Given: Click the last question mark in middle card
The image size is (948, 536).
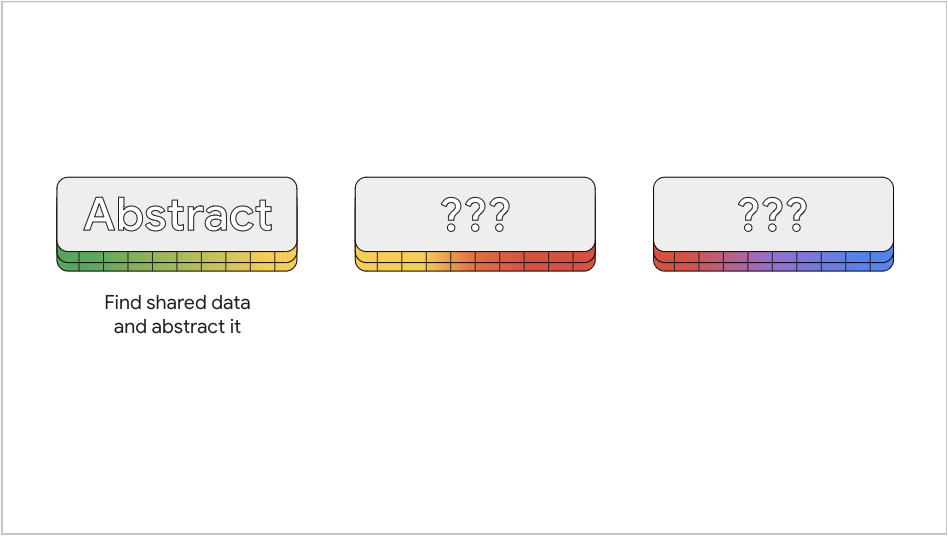Looking at the screenshot, I should tap(499, 213).
